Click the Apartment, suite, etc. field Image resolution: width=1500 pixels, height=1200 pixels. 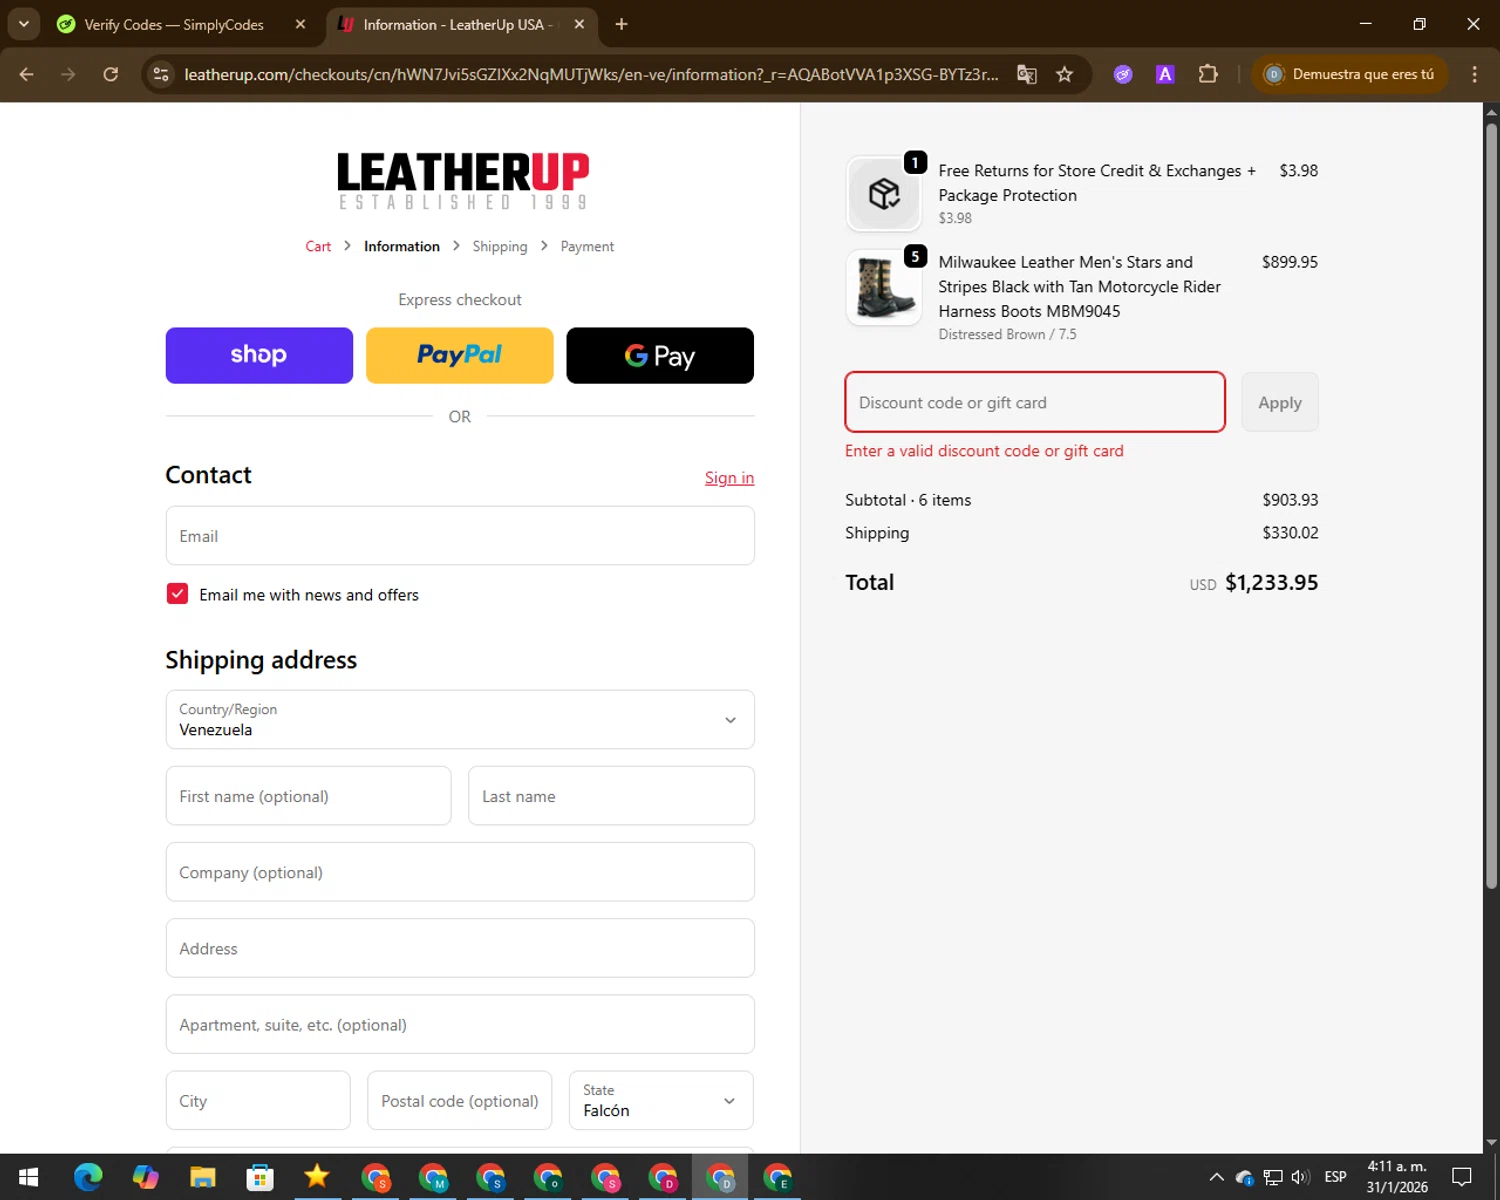[x=460, y=1024]
